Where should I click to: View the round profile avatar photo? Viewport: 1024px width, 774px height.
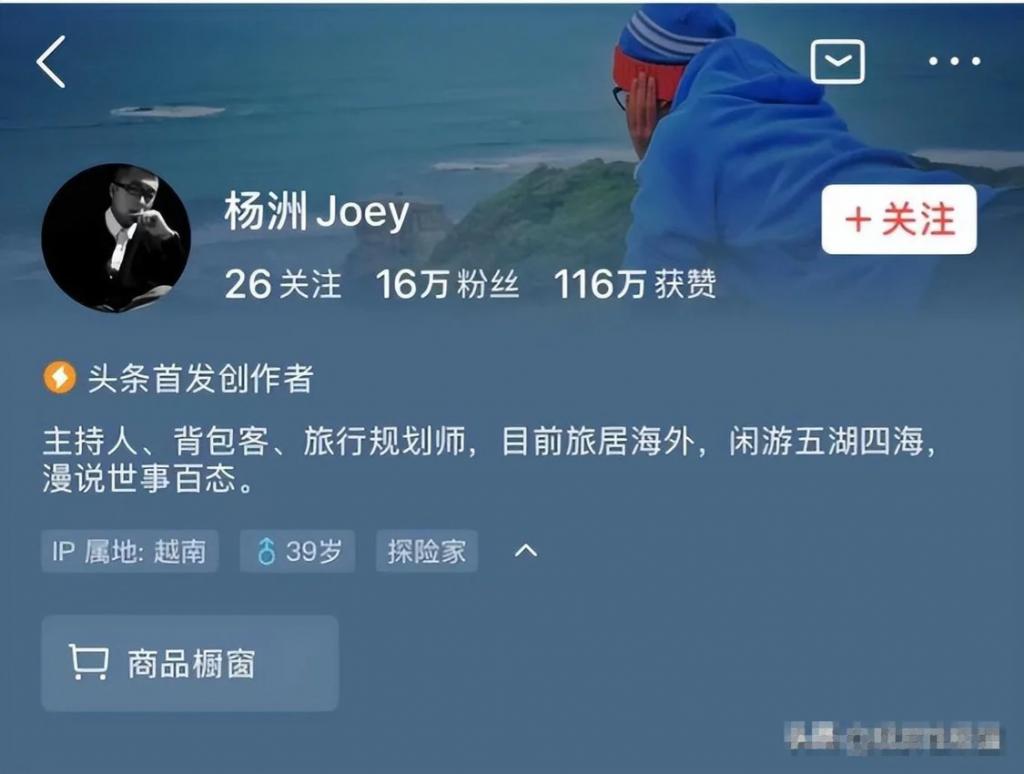pyautogui.click(x=116, y=238)
